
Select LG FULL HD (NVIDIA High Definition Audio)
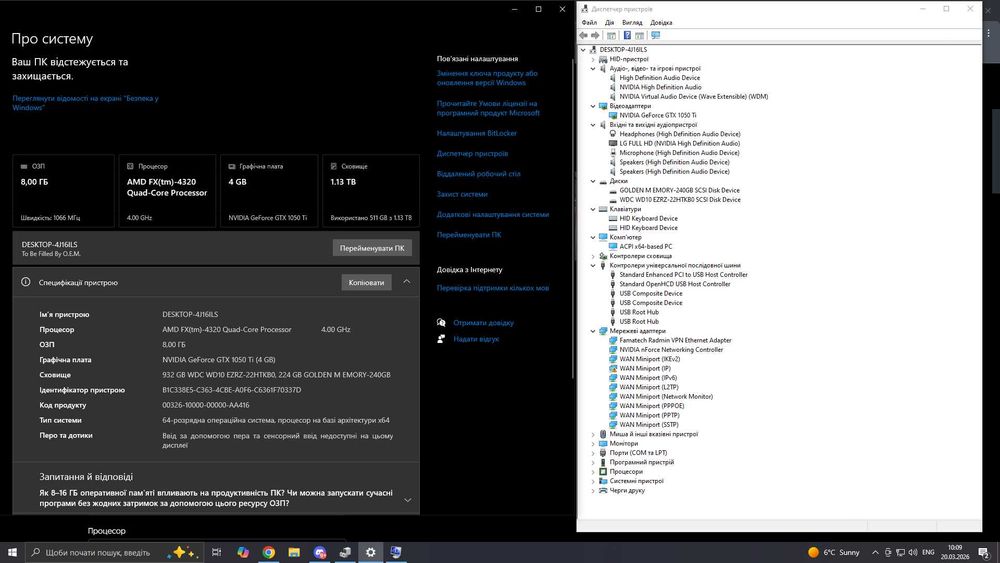(679, 143)
